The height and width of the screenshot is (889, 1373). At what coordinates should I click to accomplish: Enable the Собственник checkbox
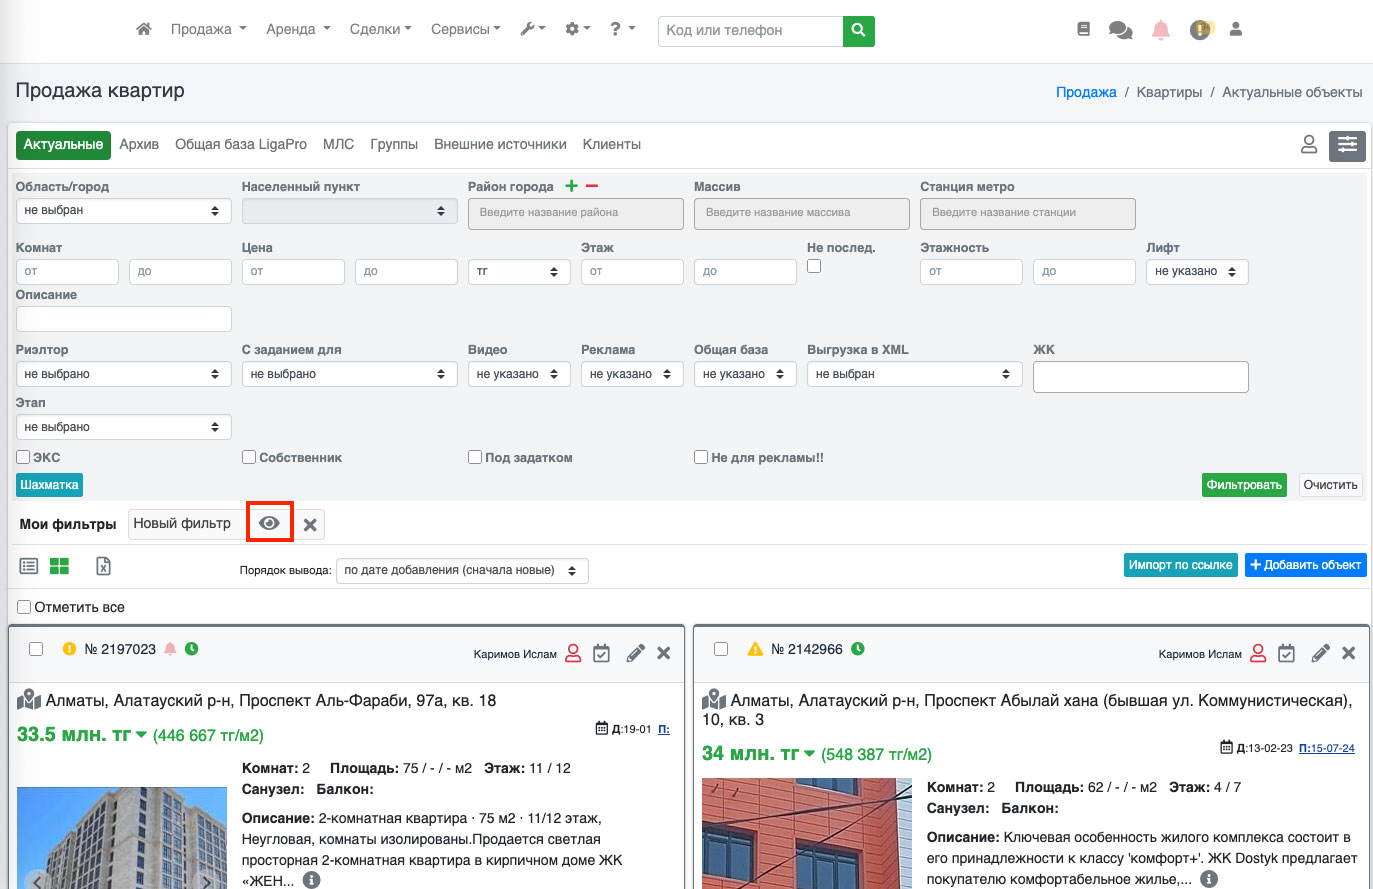point(249,457)
